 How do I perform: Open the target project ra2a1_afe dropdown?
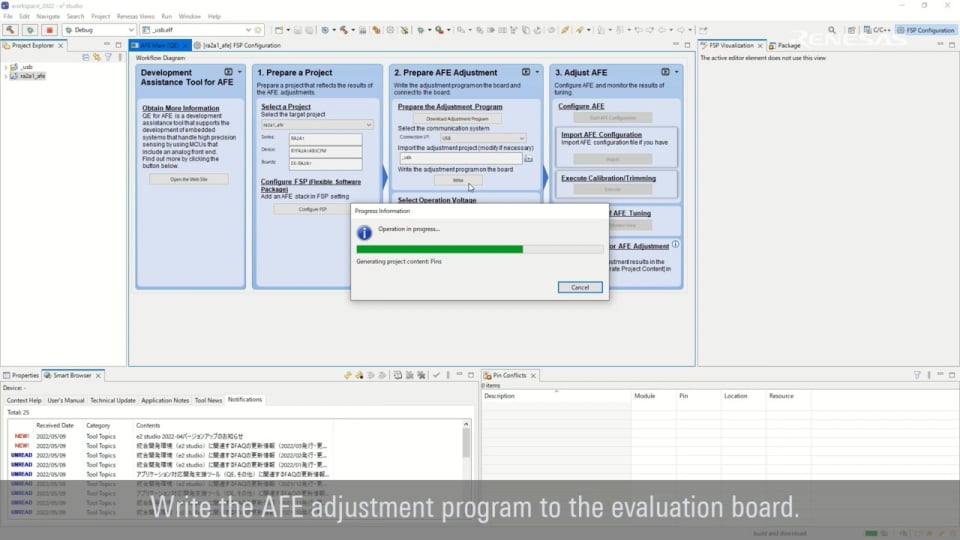(368, 125)
